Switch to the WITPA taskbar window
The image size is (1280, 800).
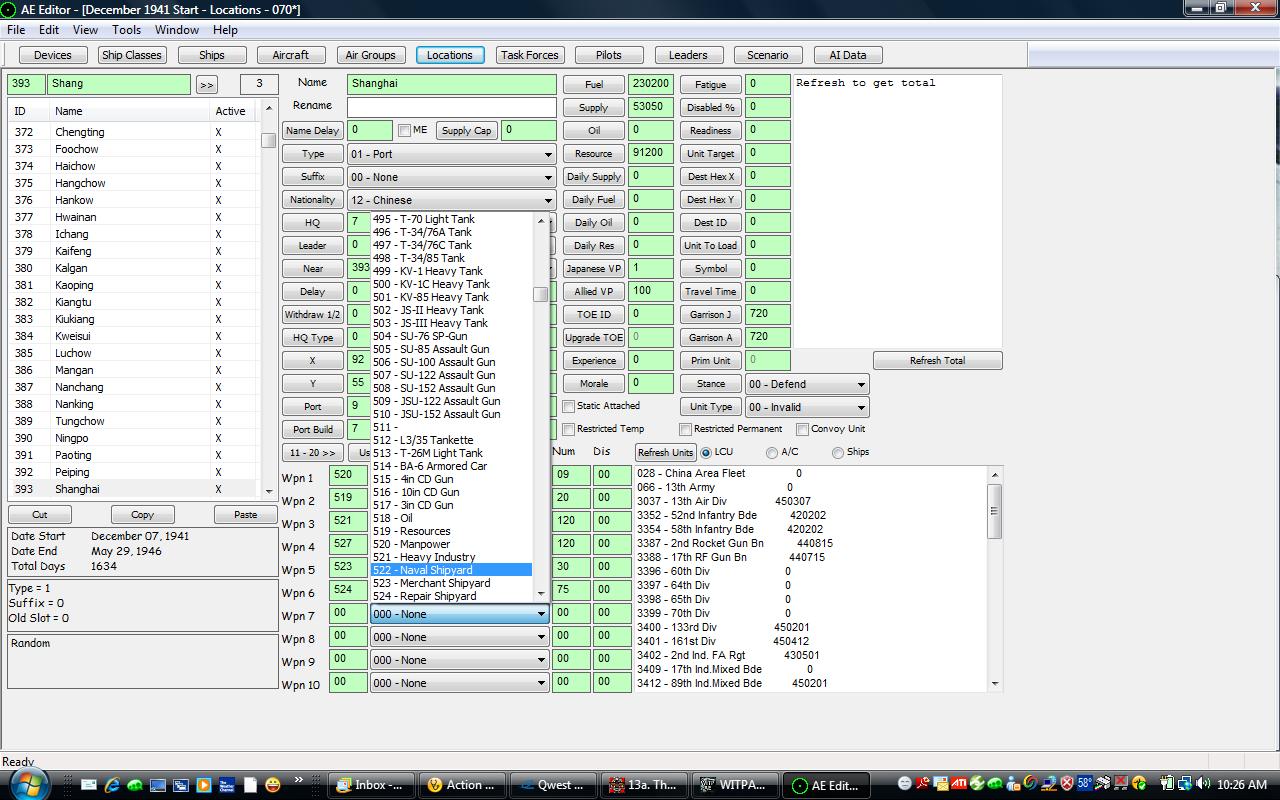[733, 785]
